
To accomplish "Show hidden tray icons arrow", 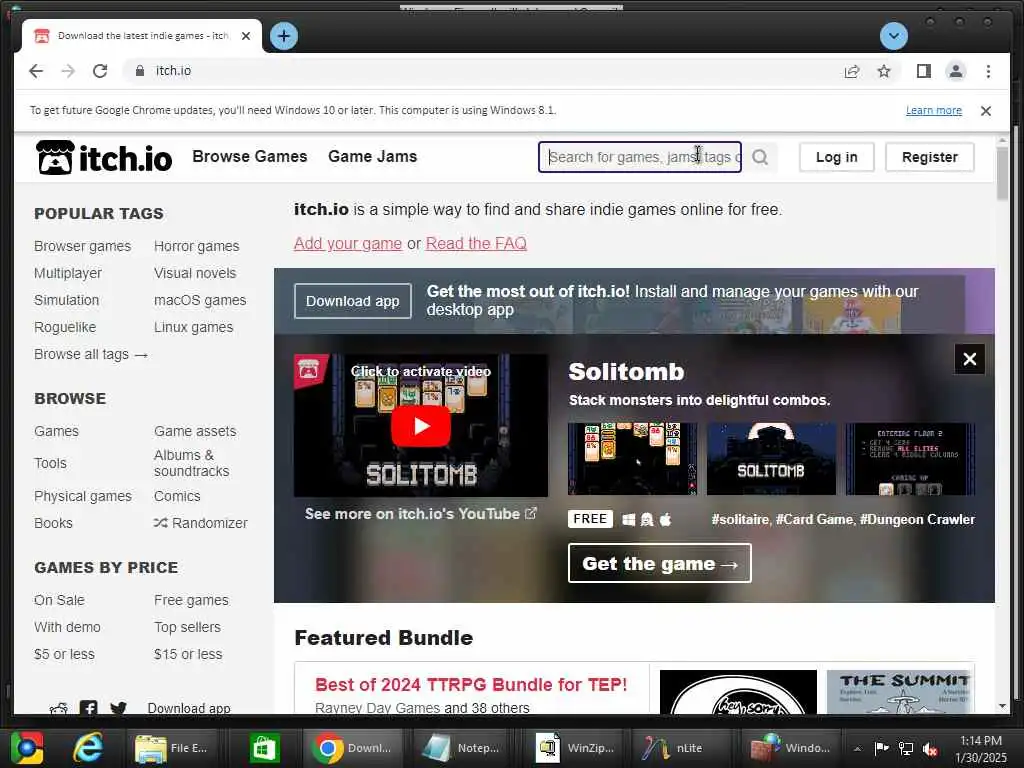I will pyautogui.click(x=857, y=749).
